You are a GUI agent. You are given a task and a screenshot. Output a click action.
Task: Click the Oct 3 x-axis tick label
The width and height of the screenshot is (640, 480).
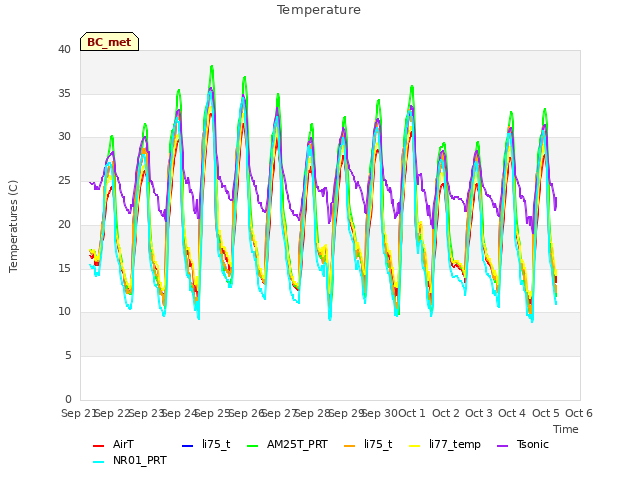(x=479, y=413)
